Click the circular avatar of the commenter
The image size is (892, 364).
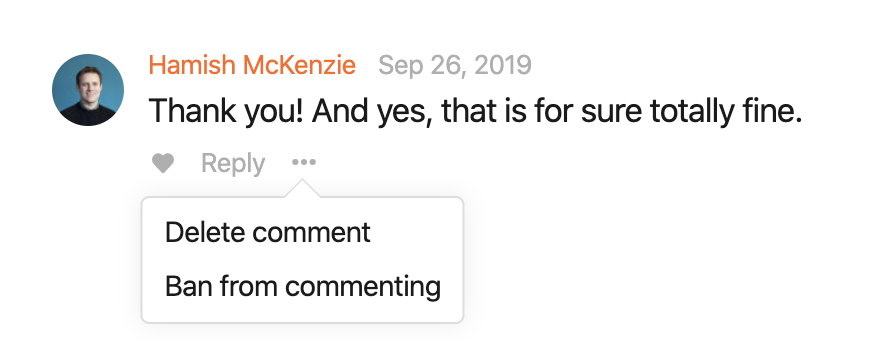click(x=88, y=90)
